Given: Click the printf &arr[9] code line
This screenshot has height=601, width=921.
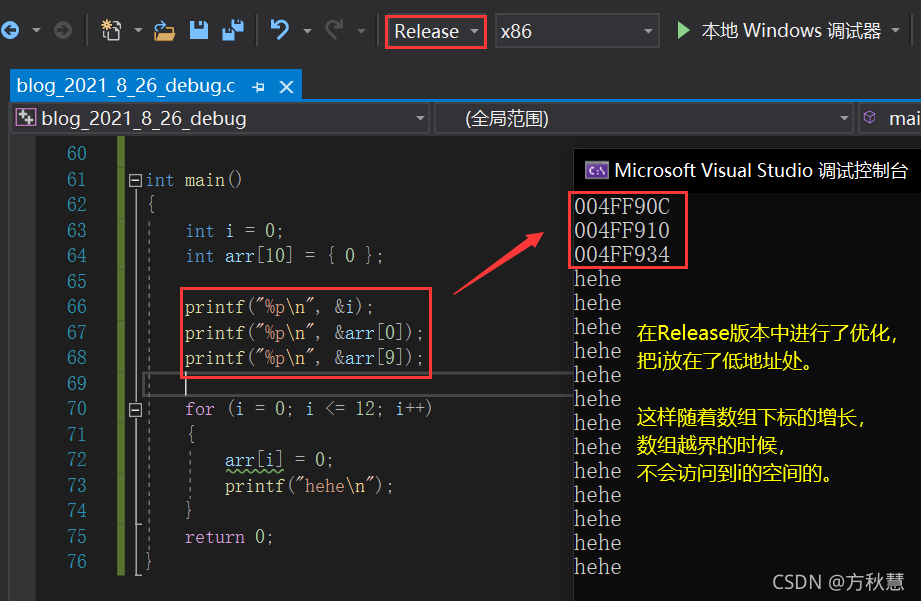Looking at the screenshot, I should [x=304, y=358].
